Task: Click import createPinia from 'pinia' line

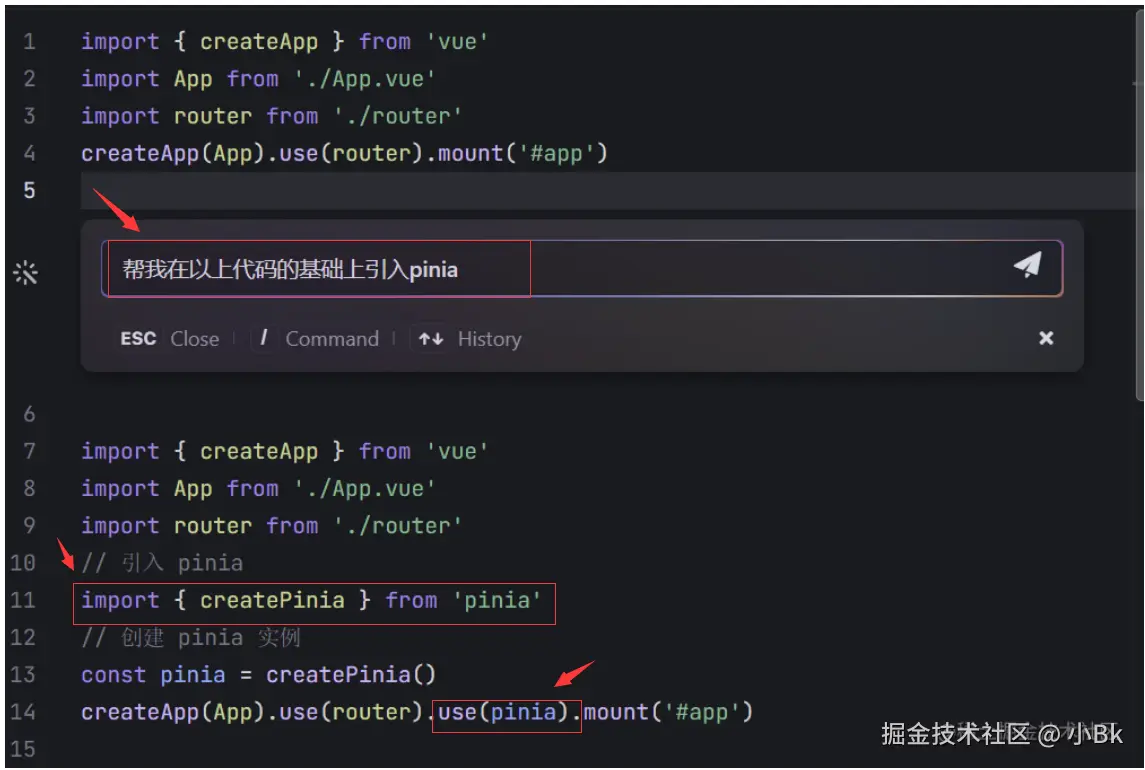Action: tap(311, 601)
